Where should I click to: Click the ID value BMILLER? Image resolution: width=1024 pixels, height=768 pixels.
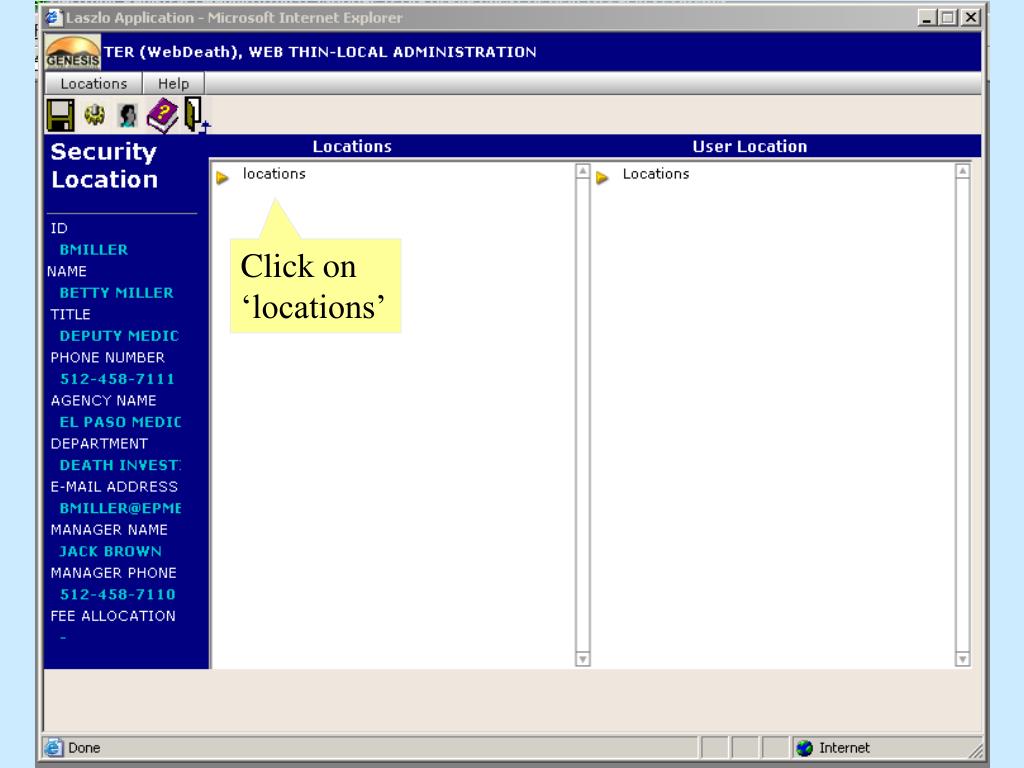coord(94,249)
